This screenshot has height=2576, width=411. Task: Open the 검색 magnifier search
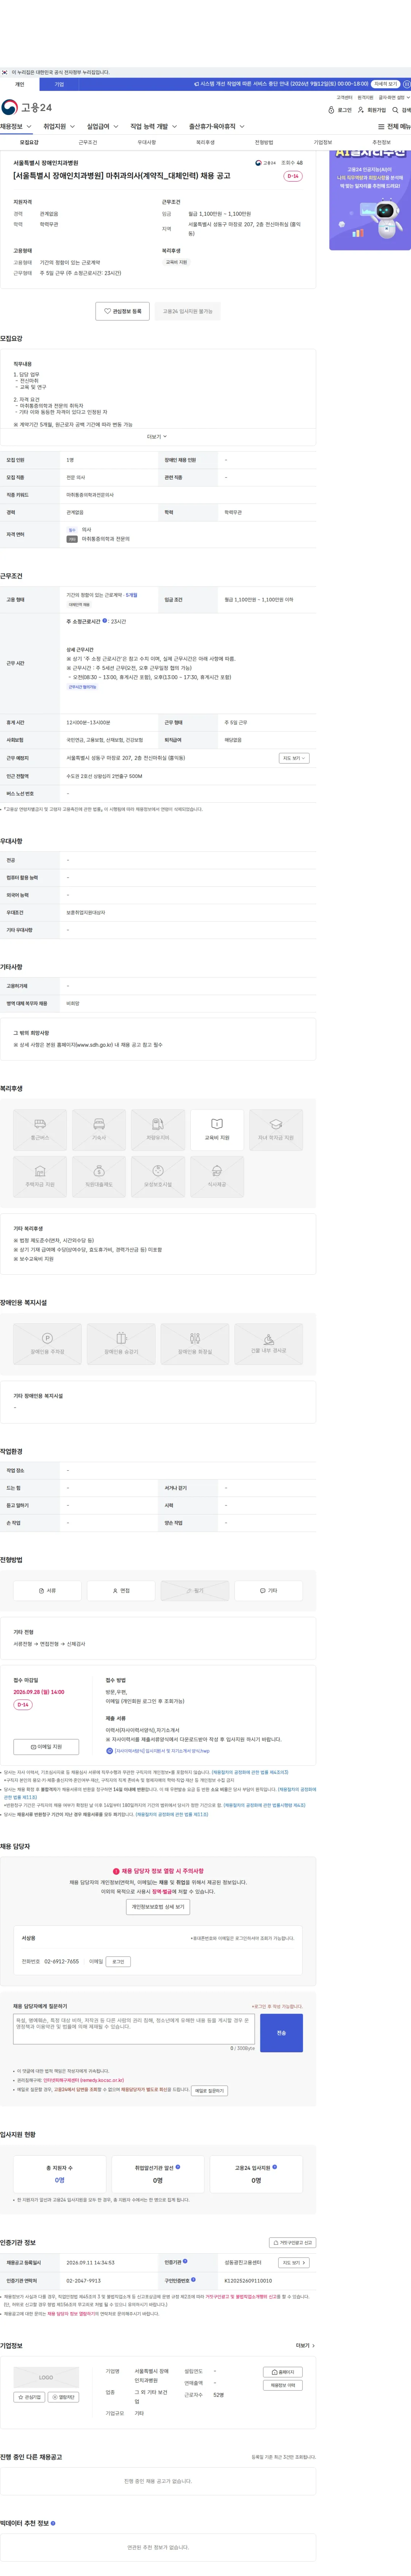401,110
